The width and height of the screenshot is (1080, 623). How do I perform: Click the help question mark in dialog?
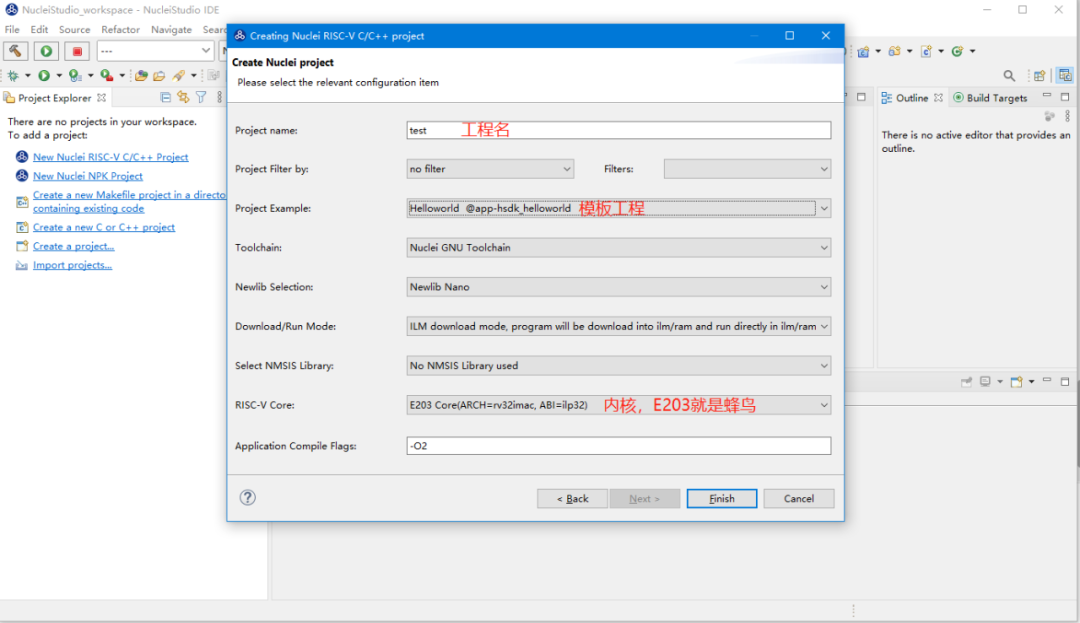point(248,498)
